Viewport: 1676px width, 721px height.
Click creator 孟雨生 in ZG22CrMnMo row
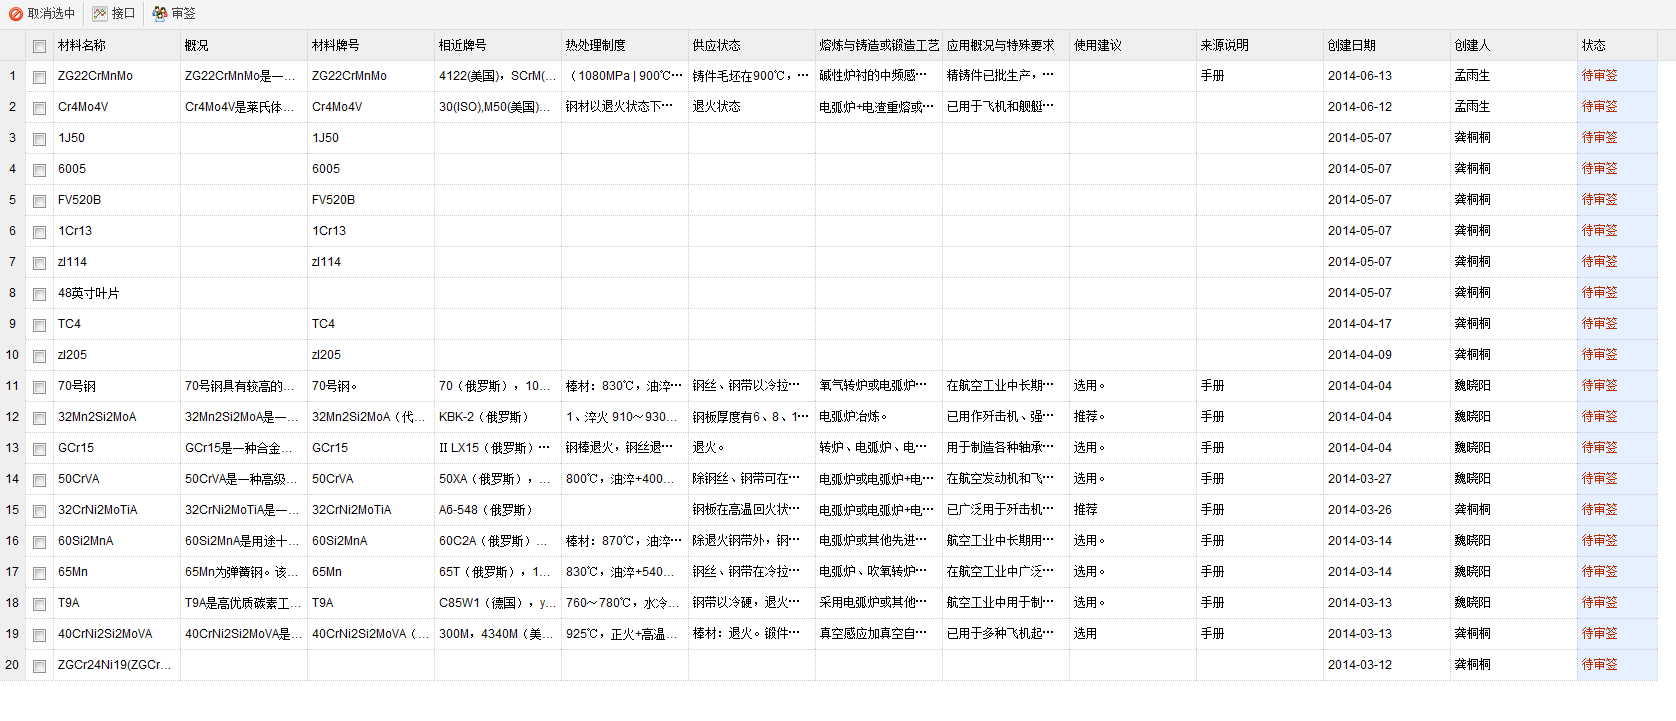click(1513, 76)
